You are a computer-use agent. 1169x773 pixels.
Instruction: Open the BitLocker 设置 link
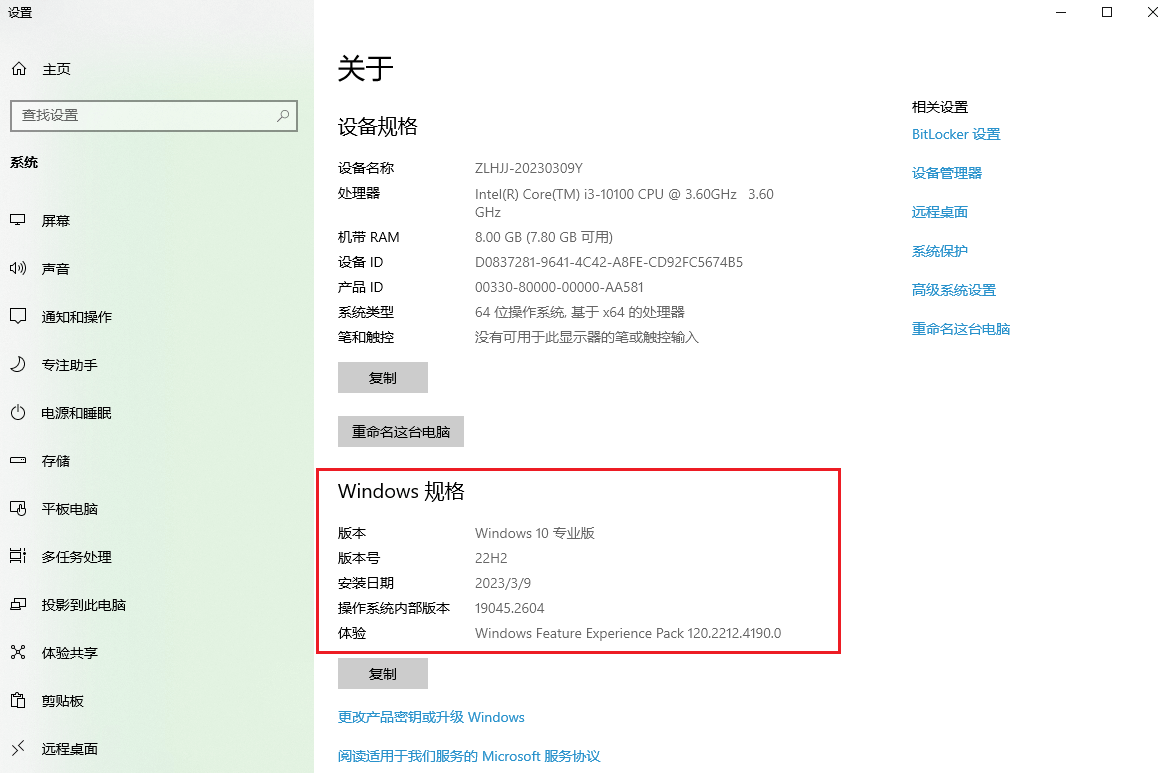pos(955,133)
